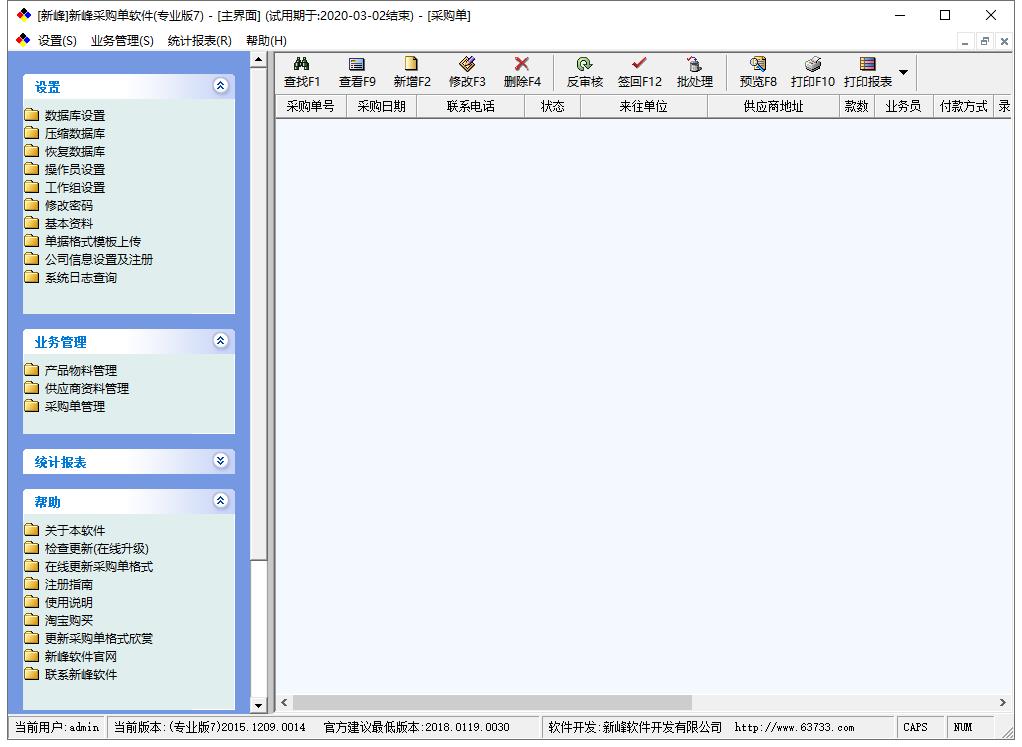Click the 供应商地址 column header
The height and width of the screenshot is (747, 1022).
pyautogui.click(x=773, y=106)
